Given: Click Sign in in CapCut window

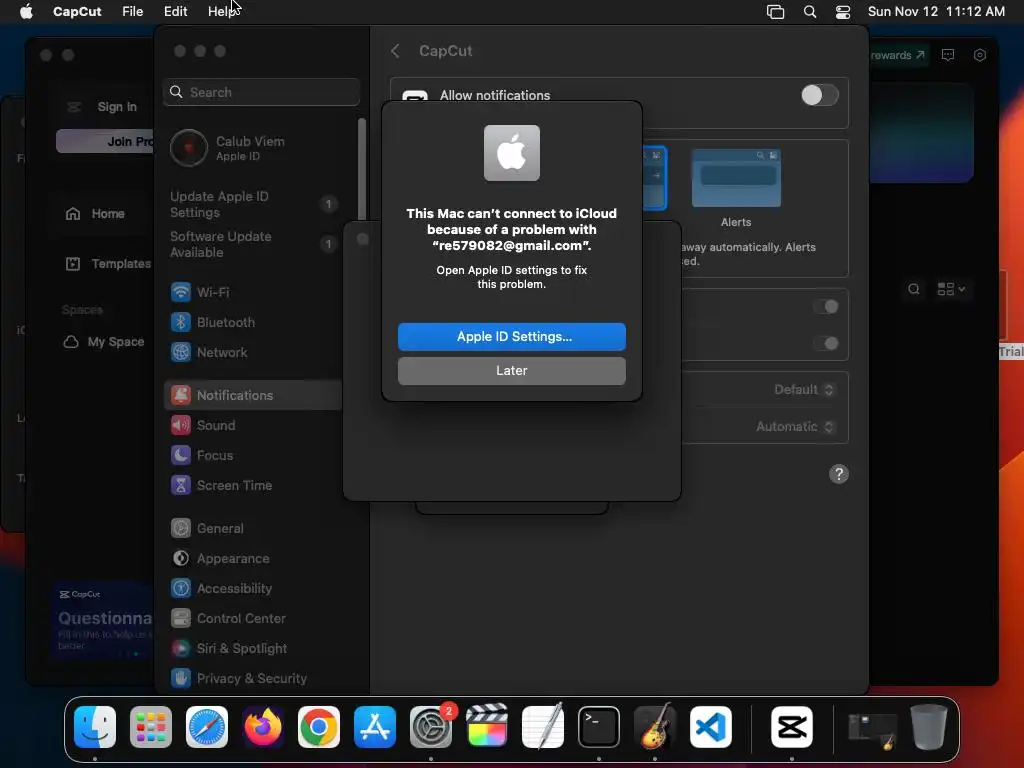Looking at the screenshot, I should 117,106.
